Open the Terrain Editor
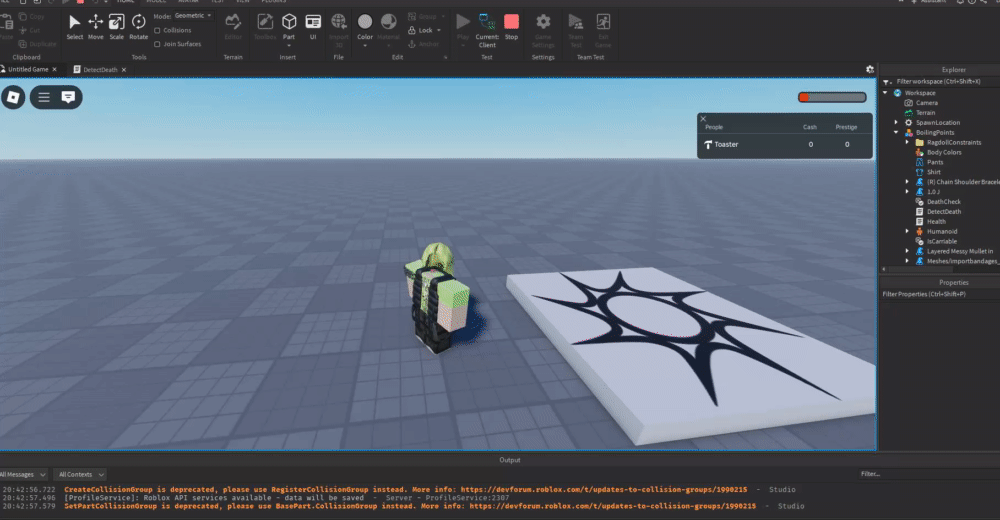The width and height of the screenshot is (1000, 520). (233, 27)
